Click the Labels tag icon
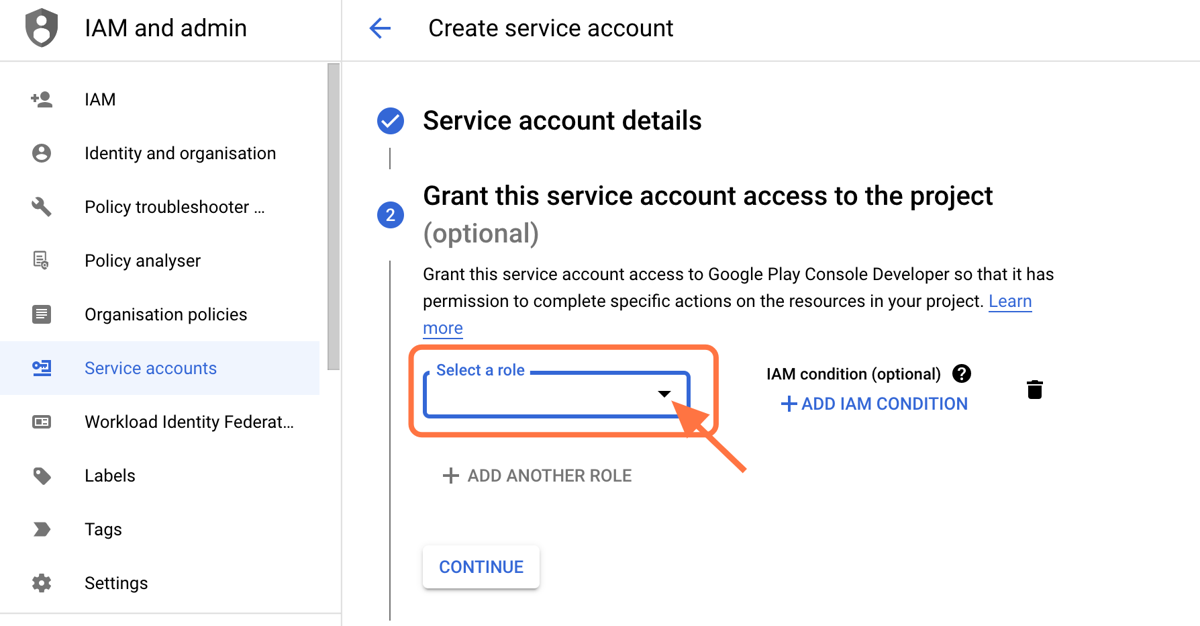This screenshot has height=626, width=1200. pyautogui.click(x=41, y=476)
